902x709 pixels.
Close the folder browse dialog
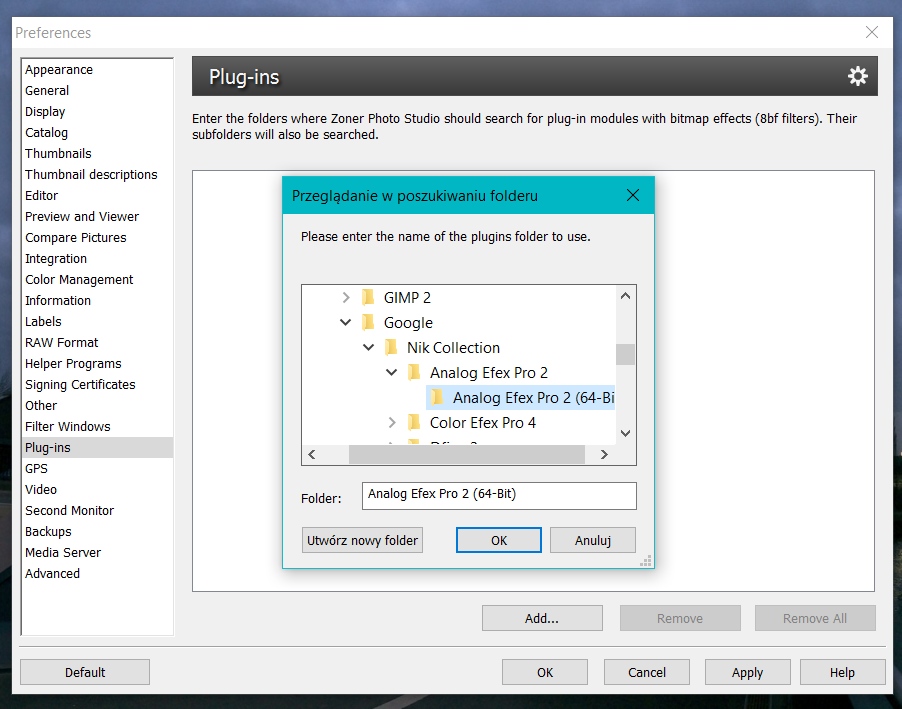632,196
